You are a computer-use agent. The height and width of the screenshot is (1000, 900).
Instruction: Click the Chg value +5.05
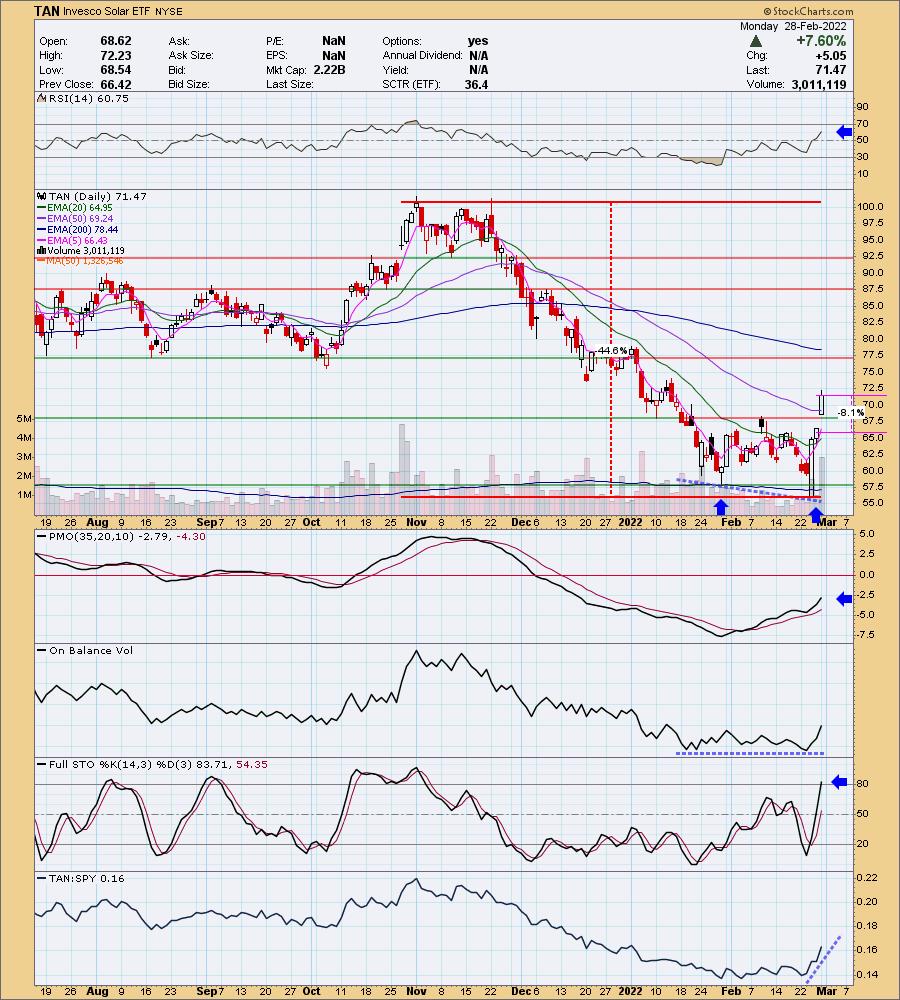coord(831,55)
